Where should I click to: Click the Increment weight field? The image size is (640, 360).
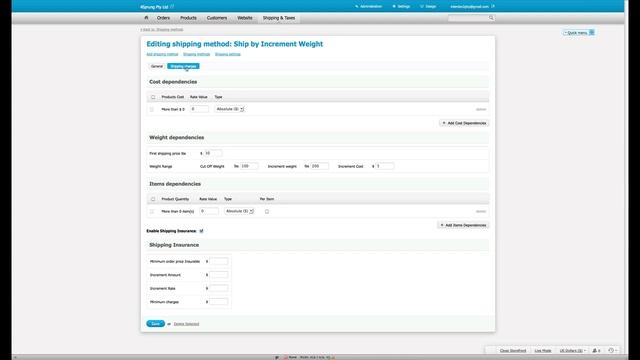point(319,166)
